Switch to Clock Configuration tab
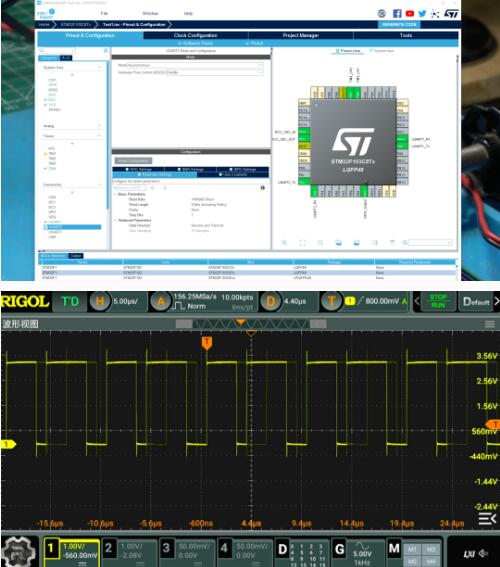The image size is (500, 567). [x=196, y=35]
